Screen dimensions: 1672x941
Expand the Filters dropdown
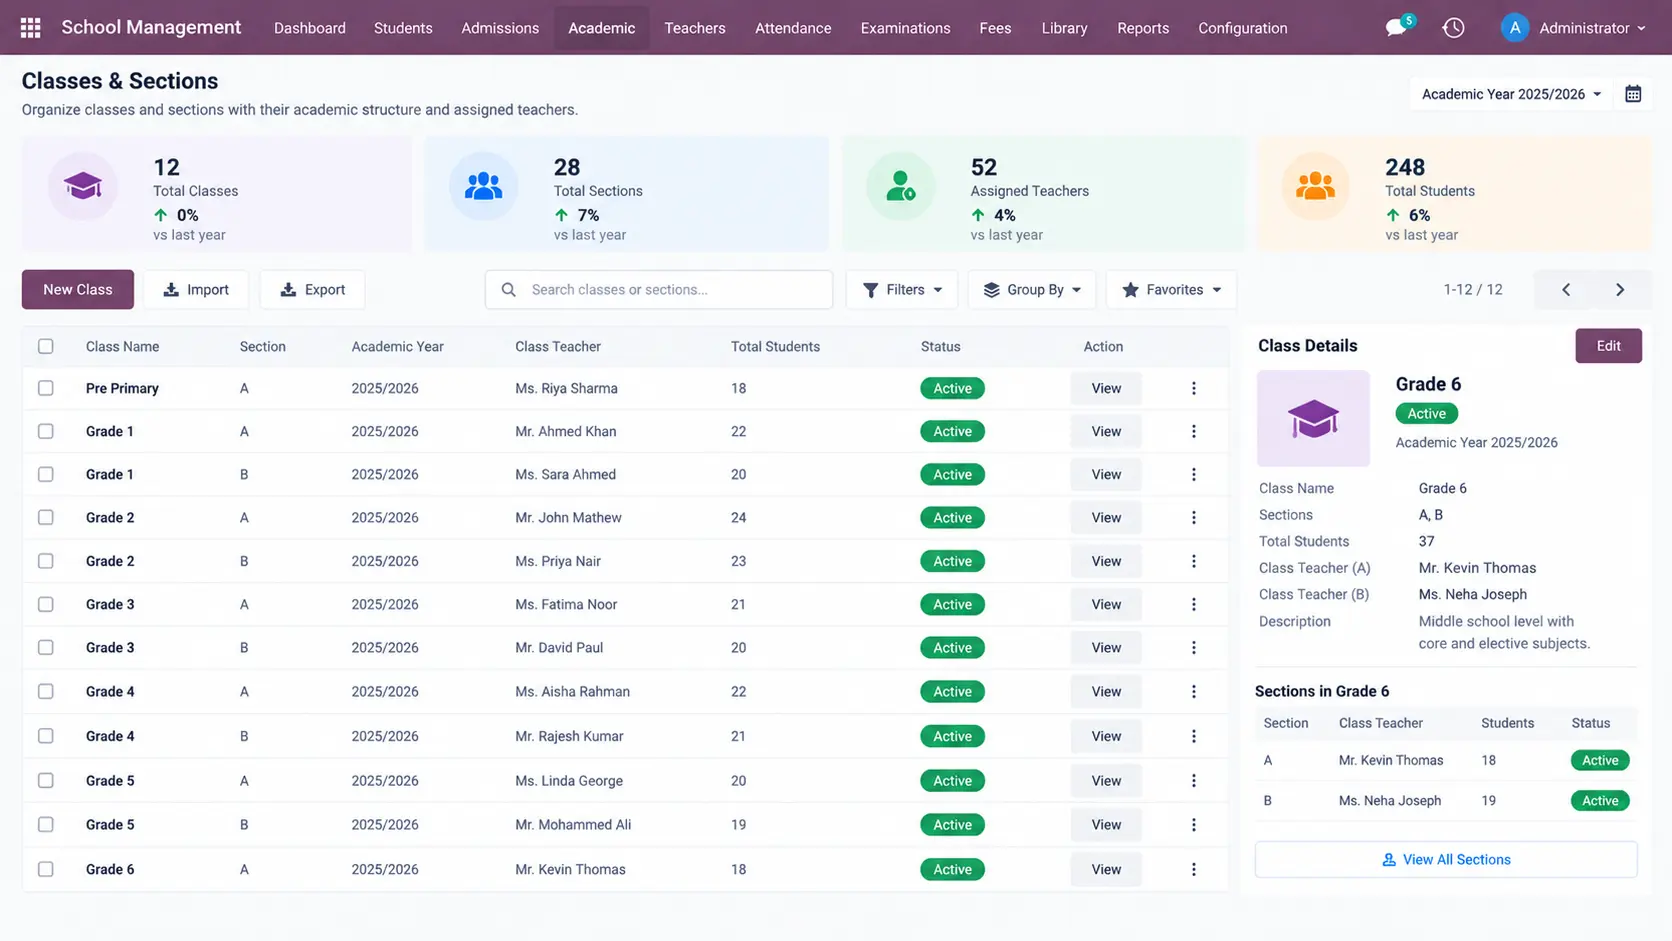[x=902, y=290]
